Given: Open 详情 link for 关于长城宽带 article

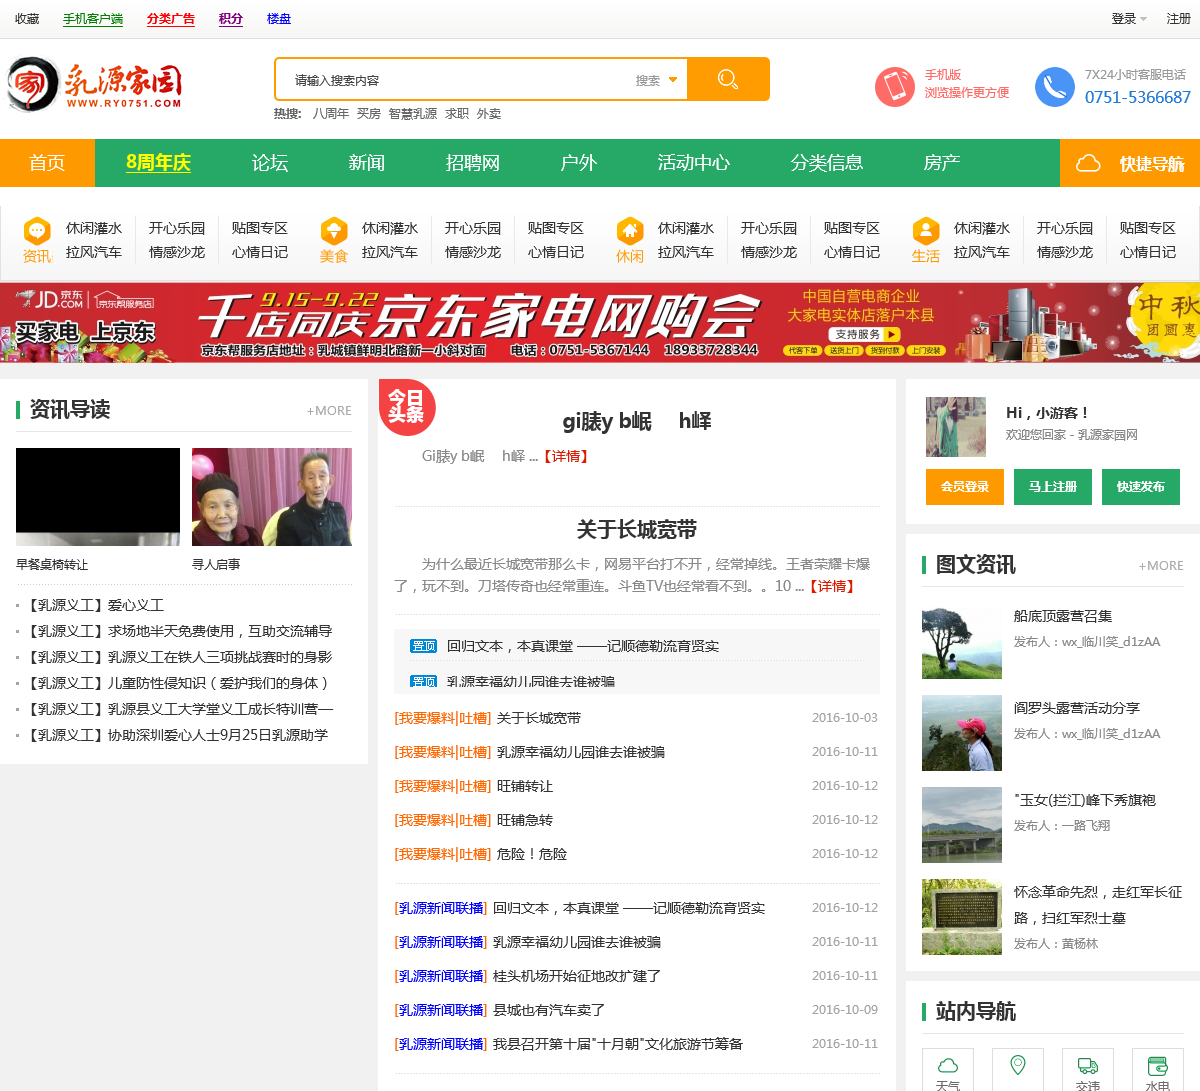Looking at the screenshot, I should (x=832, y=586).
